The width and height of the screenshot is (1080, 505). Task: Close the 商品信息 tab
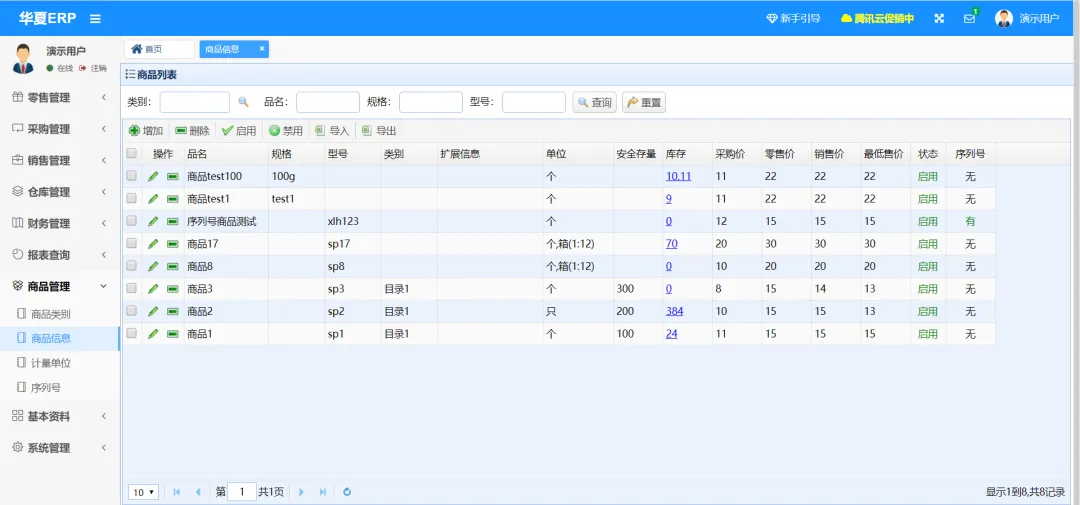(262, 49)
